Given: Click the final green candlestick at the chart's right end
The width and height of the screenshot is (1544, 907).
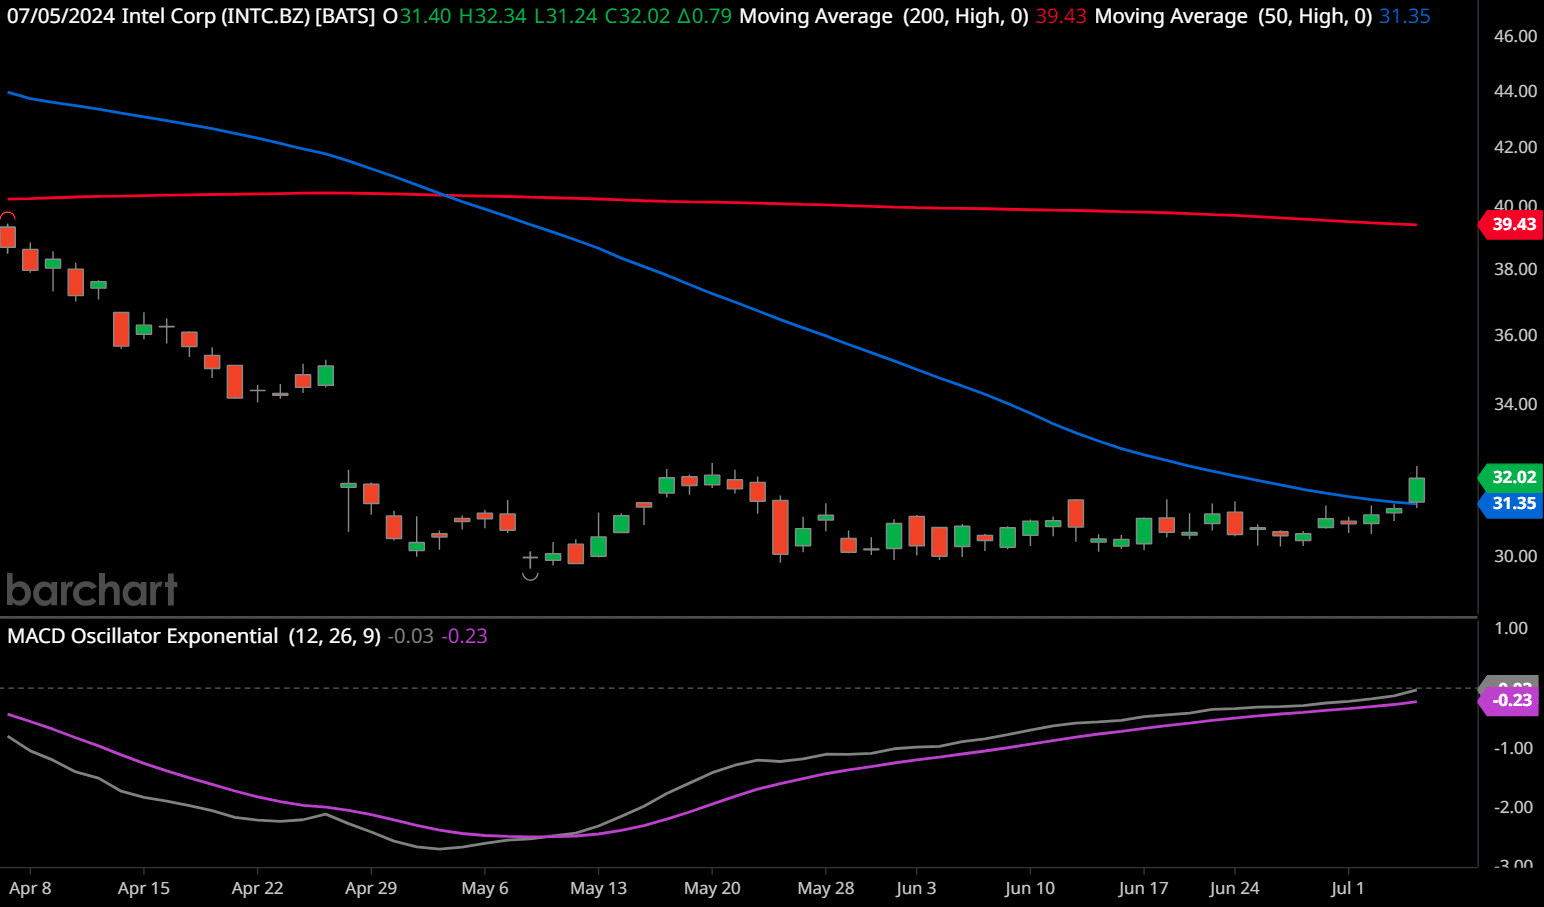Looking at the screenshot, I should [x=1416, y=489].
